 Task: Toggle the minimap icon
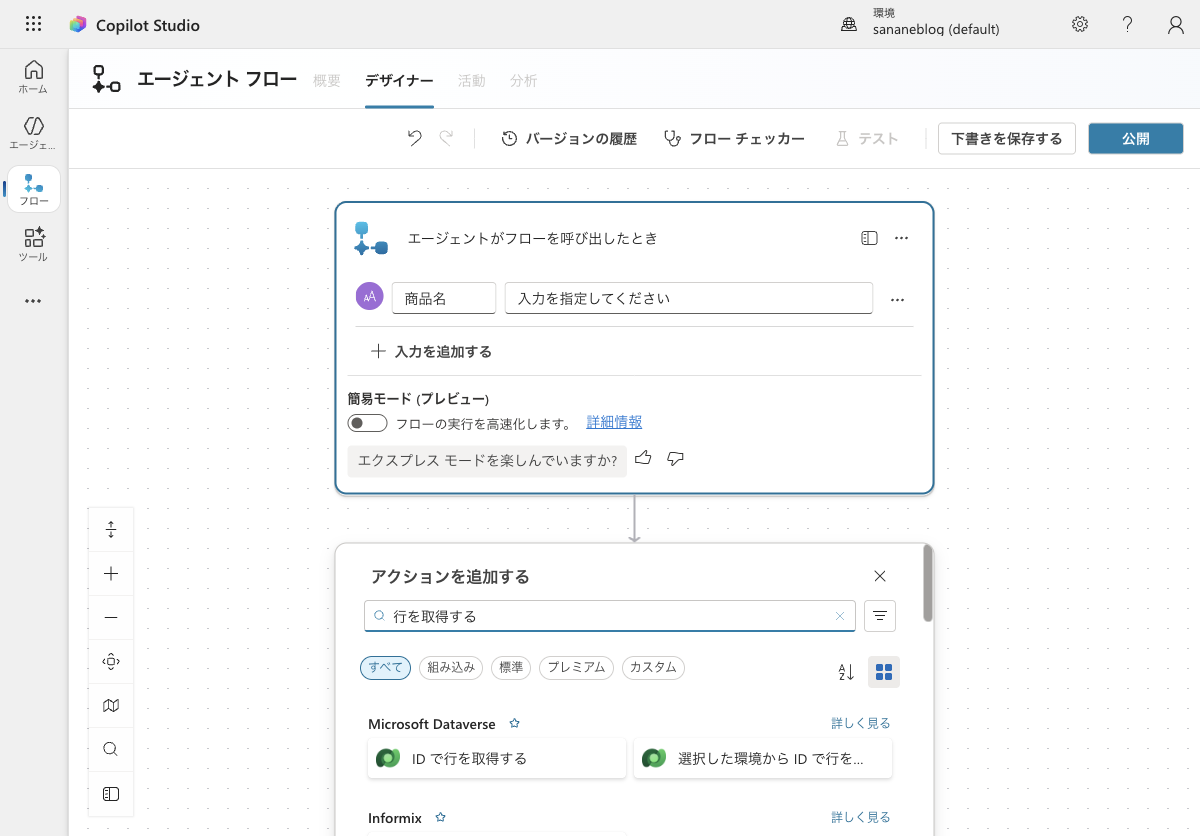pyautogui.click(x=111, y=706)
